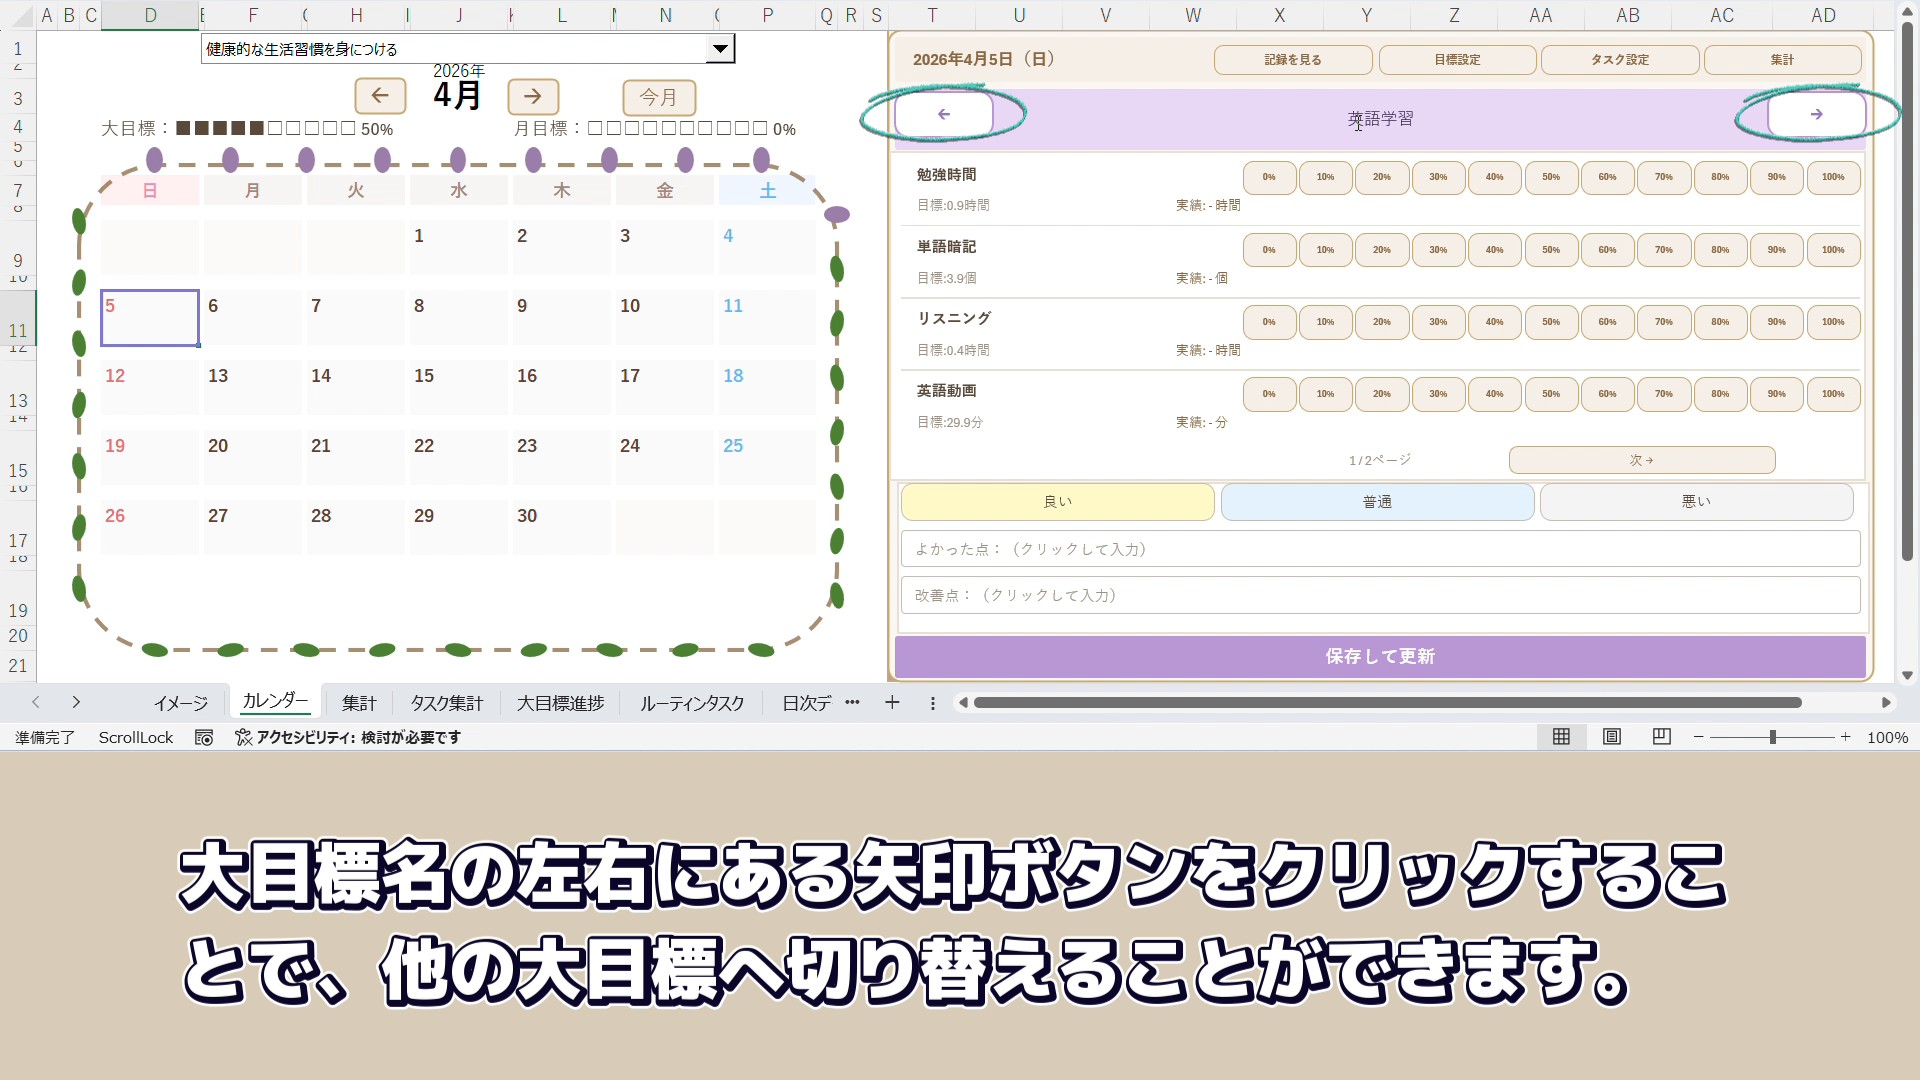The width and height of the screenshot is (1920, 1080).
Task: Switch to Page Layout view icon
Action: (1611, 737)
